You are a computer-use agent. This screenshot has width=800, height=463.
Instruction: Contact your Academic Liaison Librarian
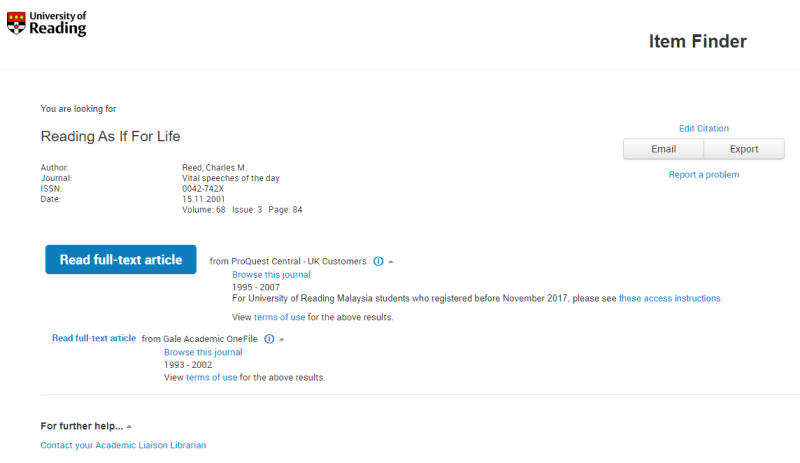(123, 445)
